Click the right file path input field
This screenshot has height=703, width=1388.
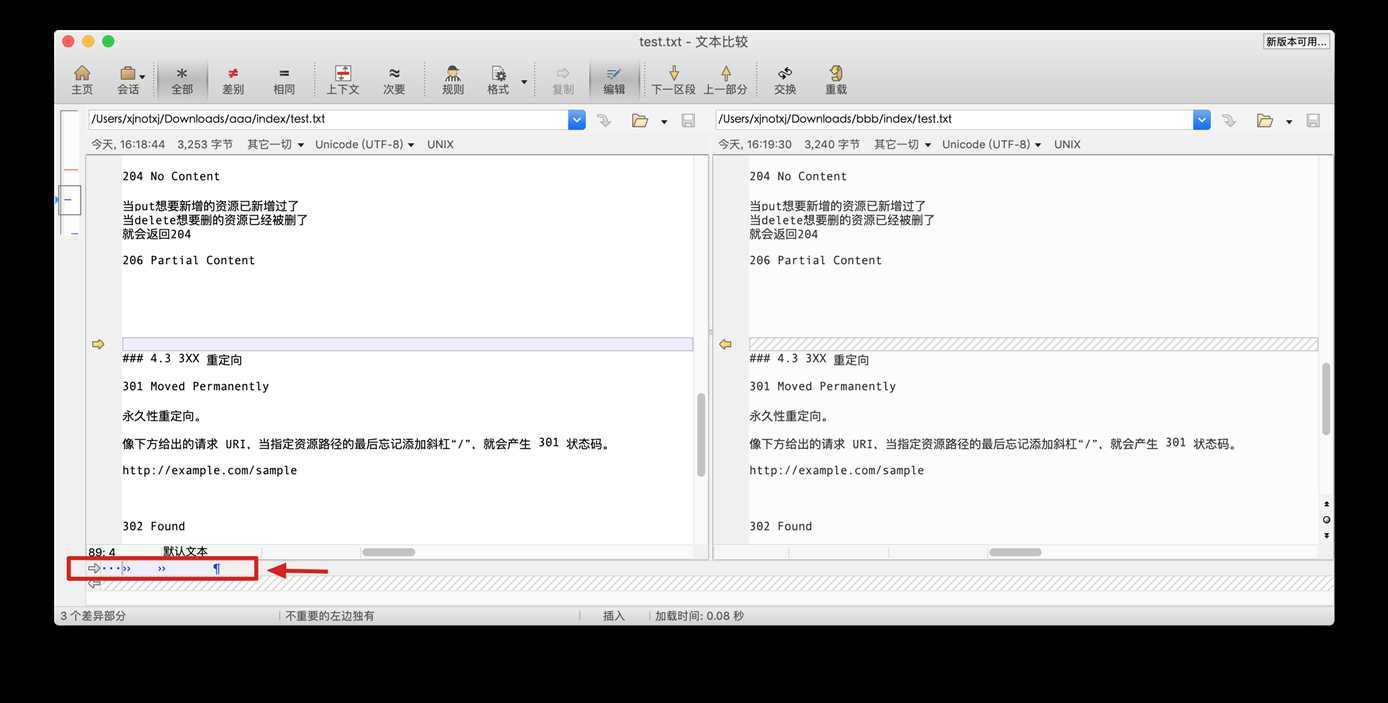[954, 119]
